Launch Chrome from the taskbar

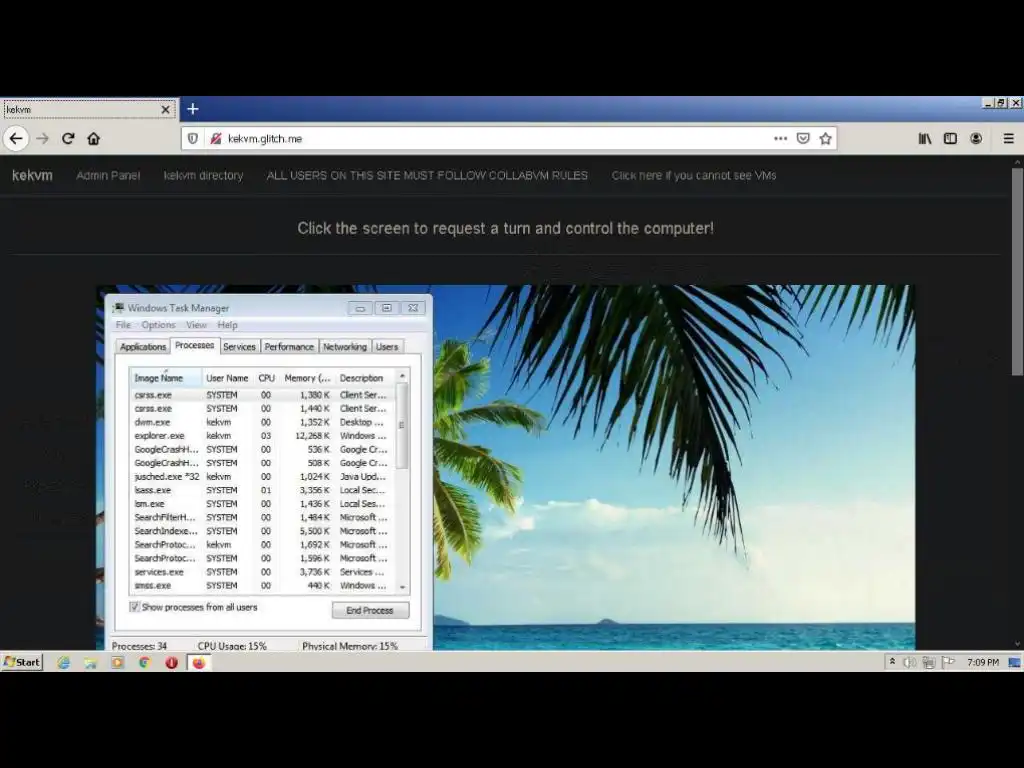[x=144, y=662]
